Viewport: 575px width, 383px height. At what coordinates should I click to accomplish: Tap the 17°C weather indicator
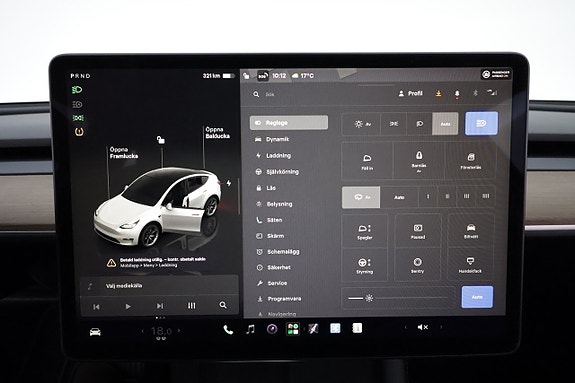click(x=303, y=76)
